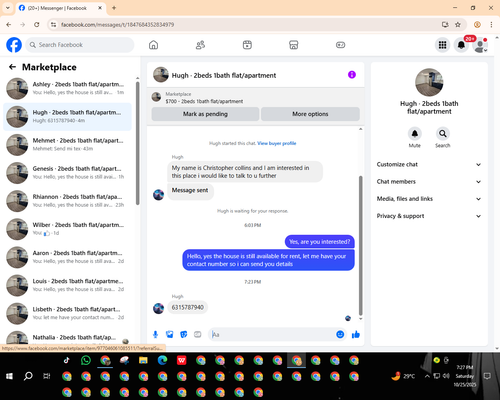500x400 pixels.
Task: Expand Privacy & support section
Action: point(429,216)
